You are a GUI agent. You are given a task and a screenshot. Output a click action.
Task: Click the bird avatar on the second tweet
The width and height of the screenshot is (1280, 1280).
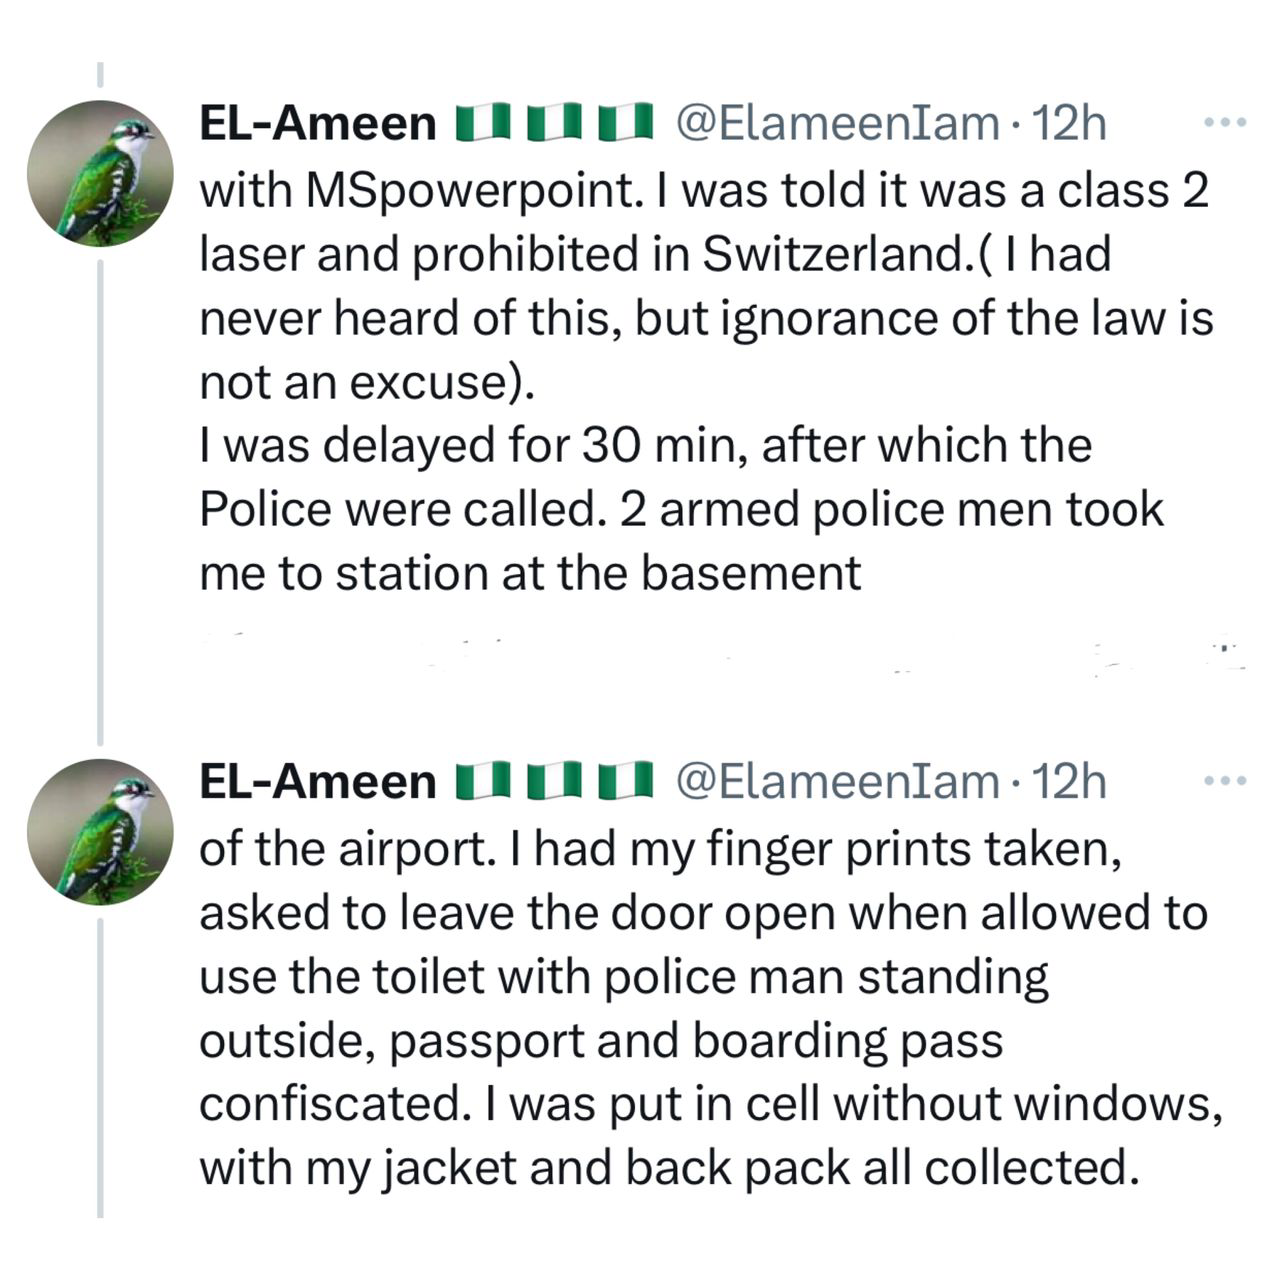[x=100, y=831]
